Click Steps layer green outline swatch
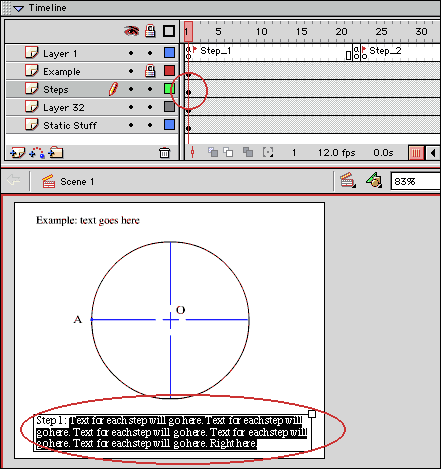The image size is (441, 469). pyautogui.click(x=169, y=89)
